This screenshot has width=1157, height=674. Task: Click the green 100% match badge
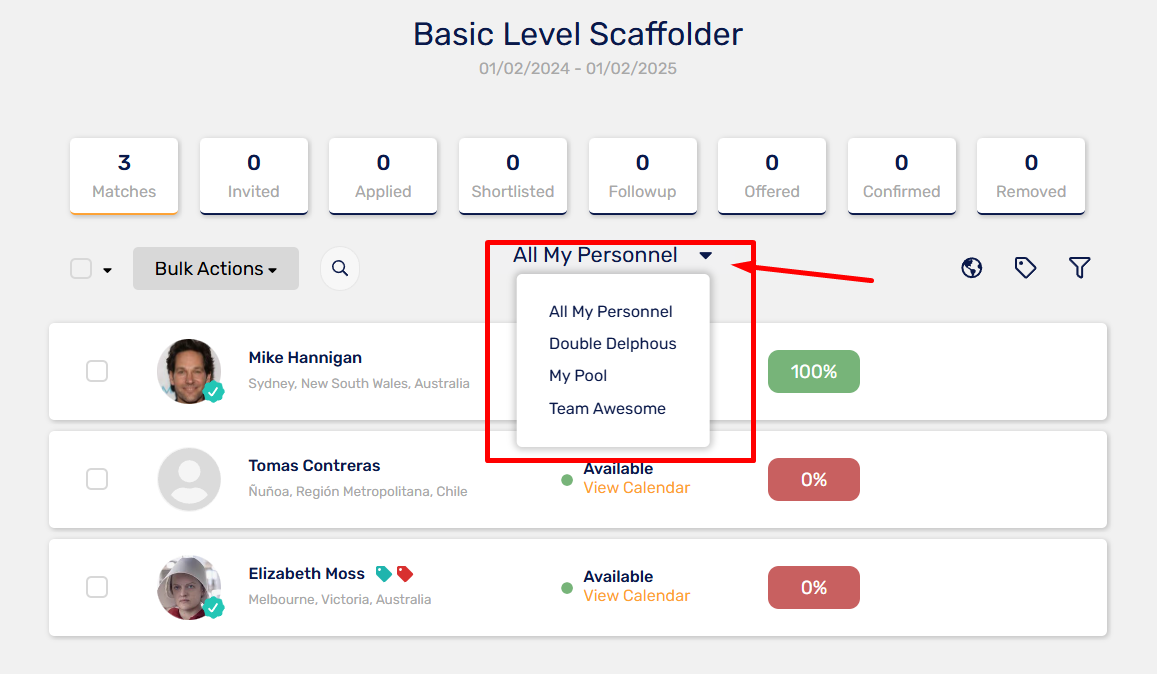pos(814,371)
